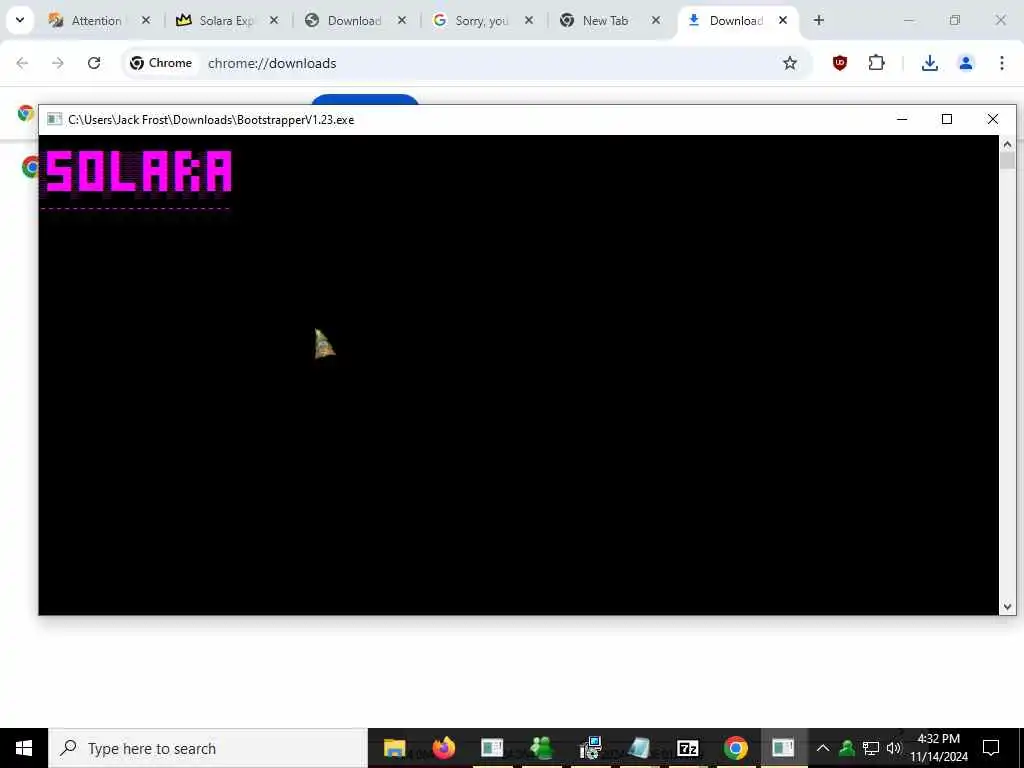The width and height of the screenshot is (1024, 768).
Task: Click the console scrollbar down arrow
Action: click(x=1007, y=607)
